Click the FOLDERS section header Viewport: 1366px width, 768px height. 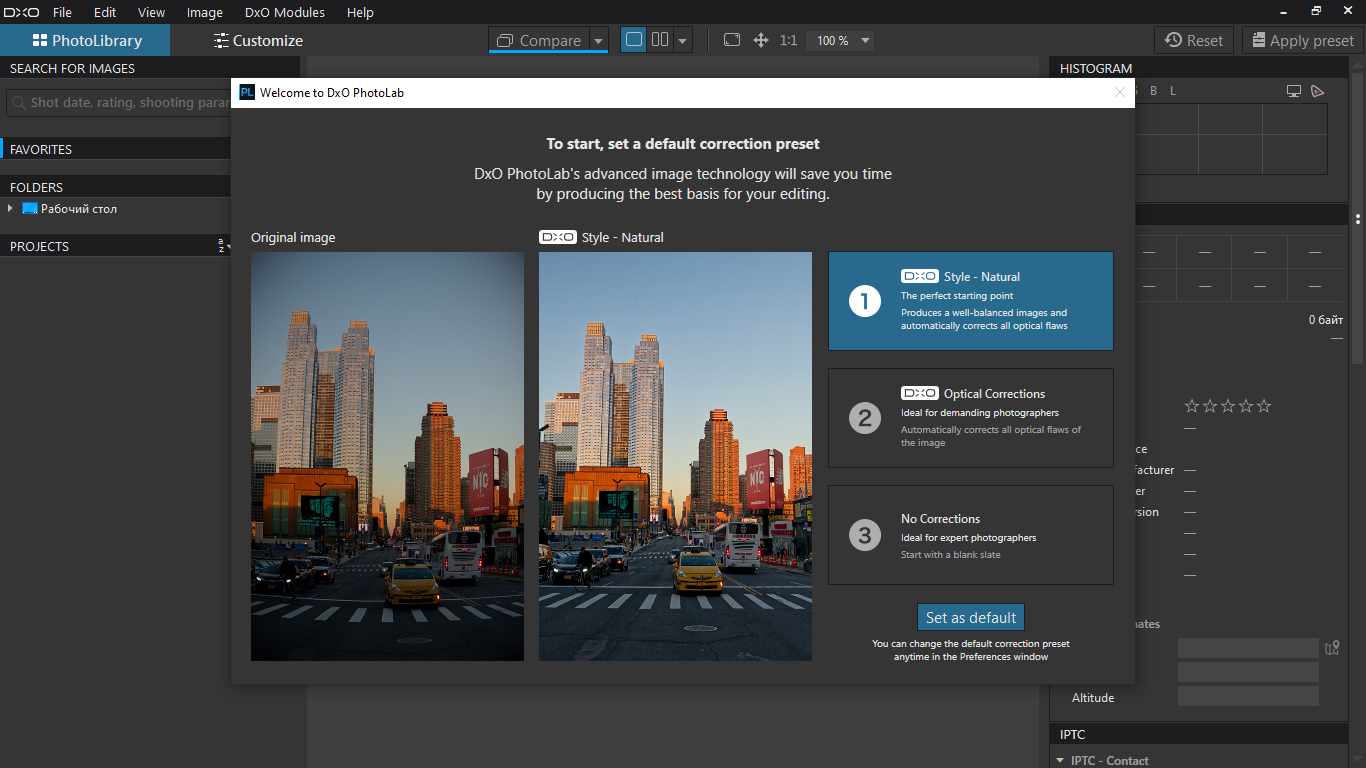[115, 187]
